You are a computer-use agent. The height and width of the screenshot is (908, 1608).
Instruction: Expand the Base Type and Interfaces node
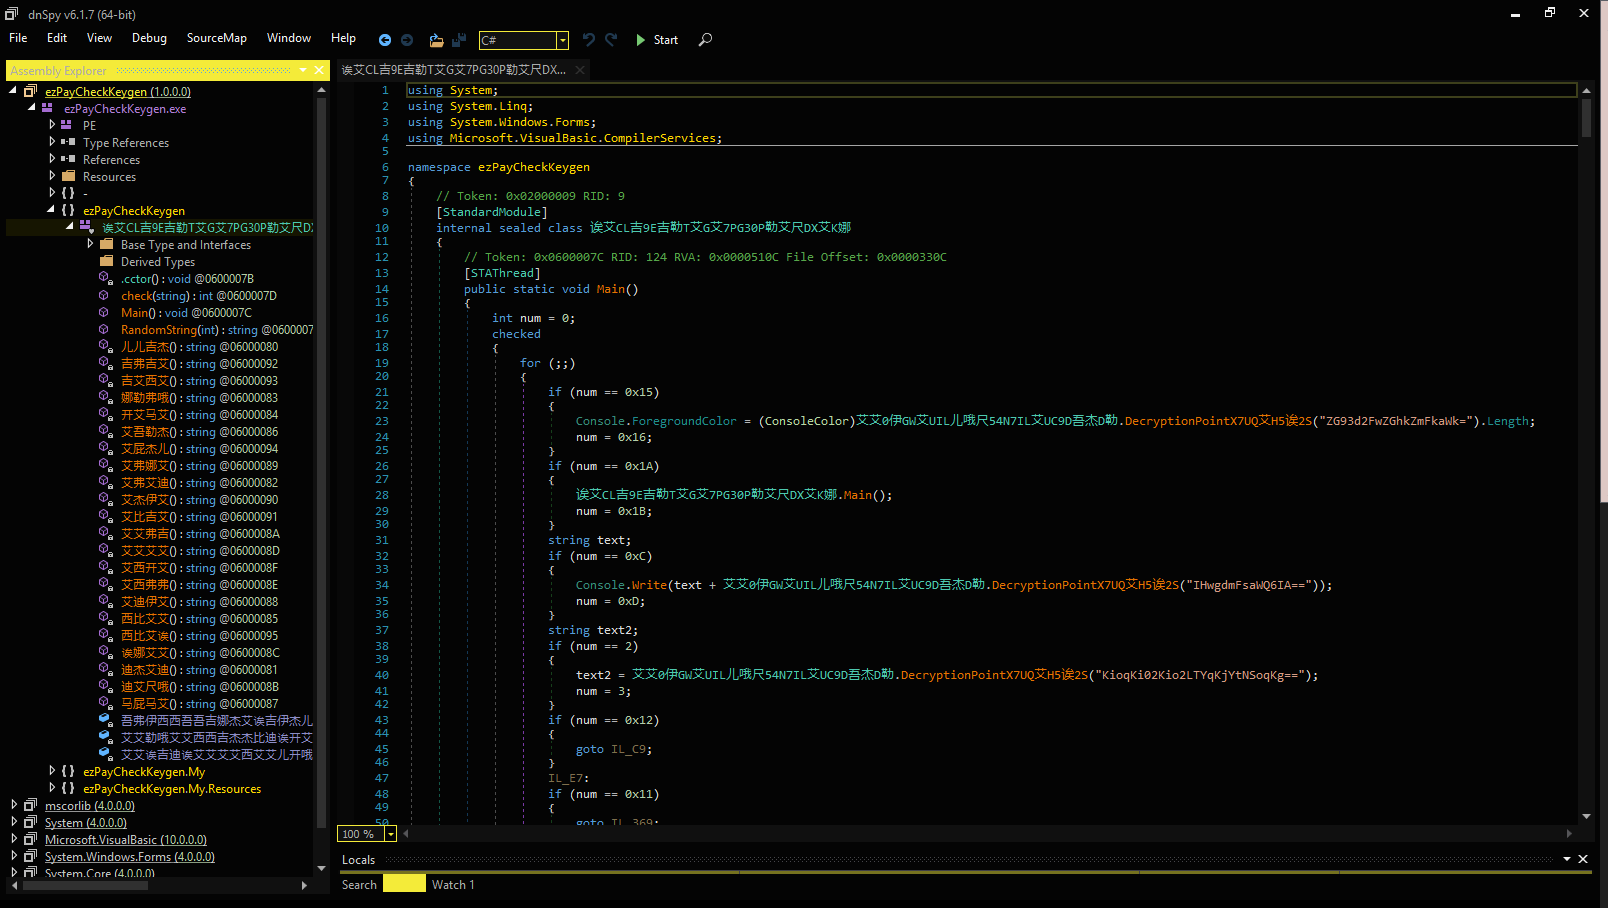coord(90,244)
